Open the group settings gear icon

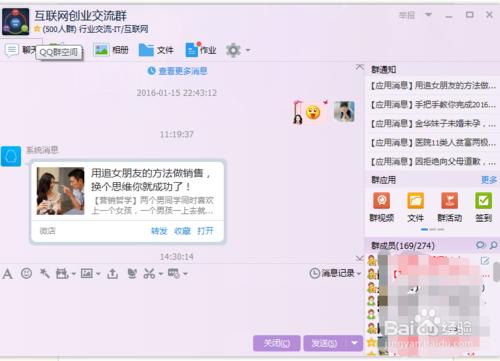[233, 50]
